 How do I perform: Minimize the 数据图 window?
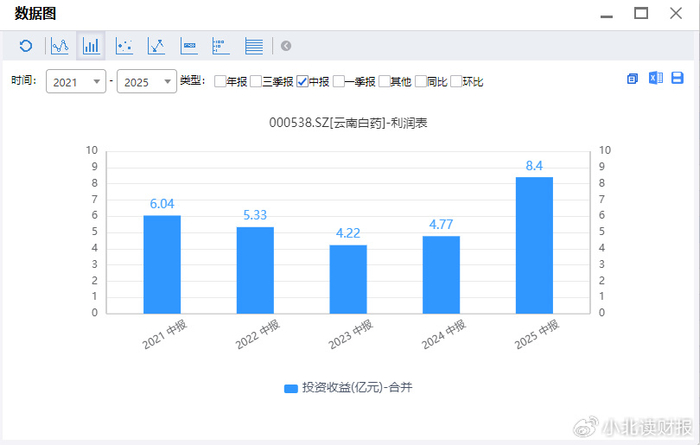click(x=607, y=17)
